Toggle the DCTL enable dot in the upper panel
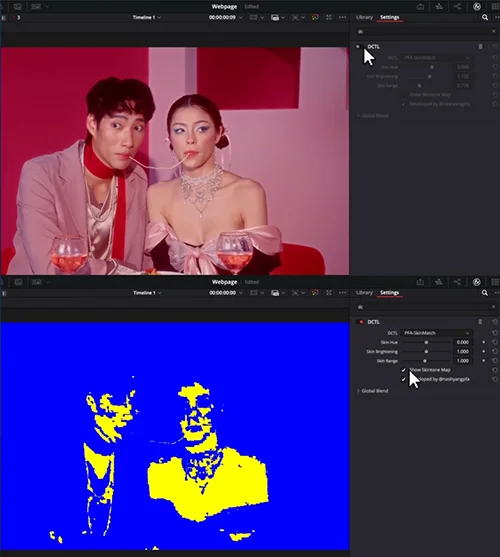Screen dimensions: 500x557 358,47
